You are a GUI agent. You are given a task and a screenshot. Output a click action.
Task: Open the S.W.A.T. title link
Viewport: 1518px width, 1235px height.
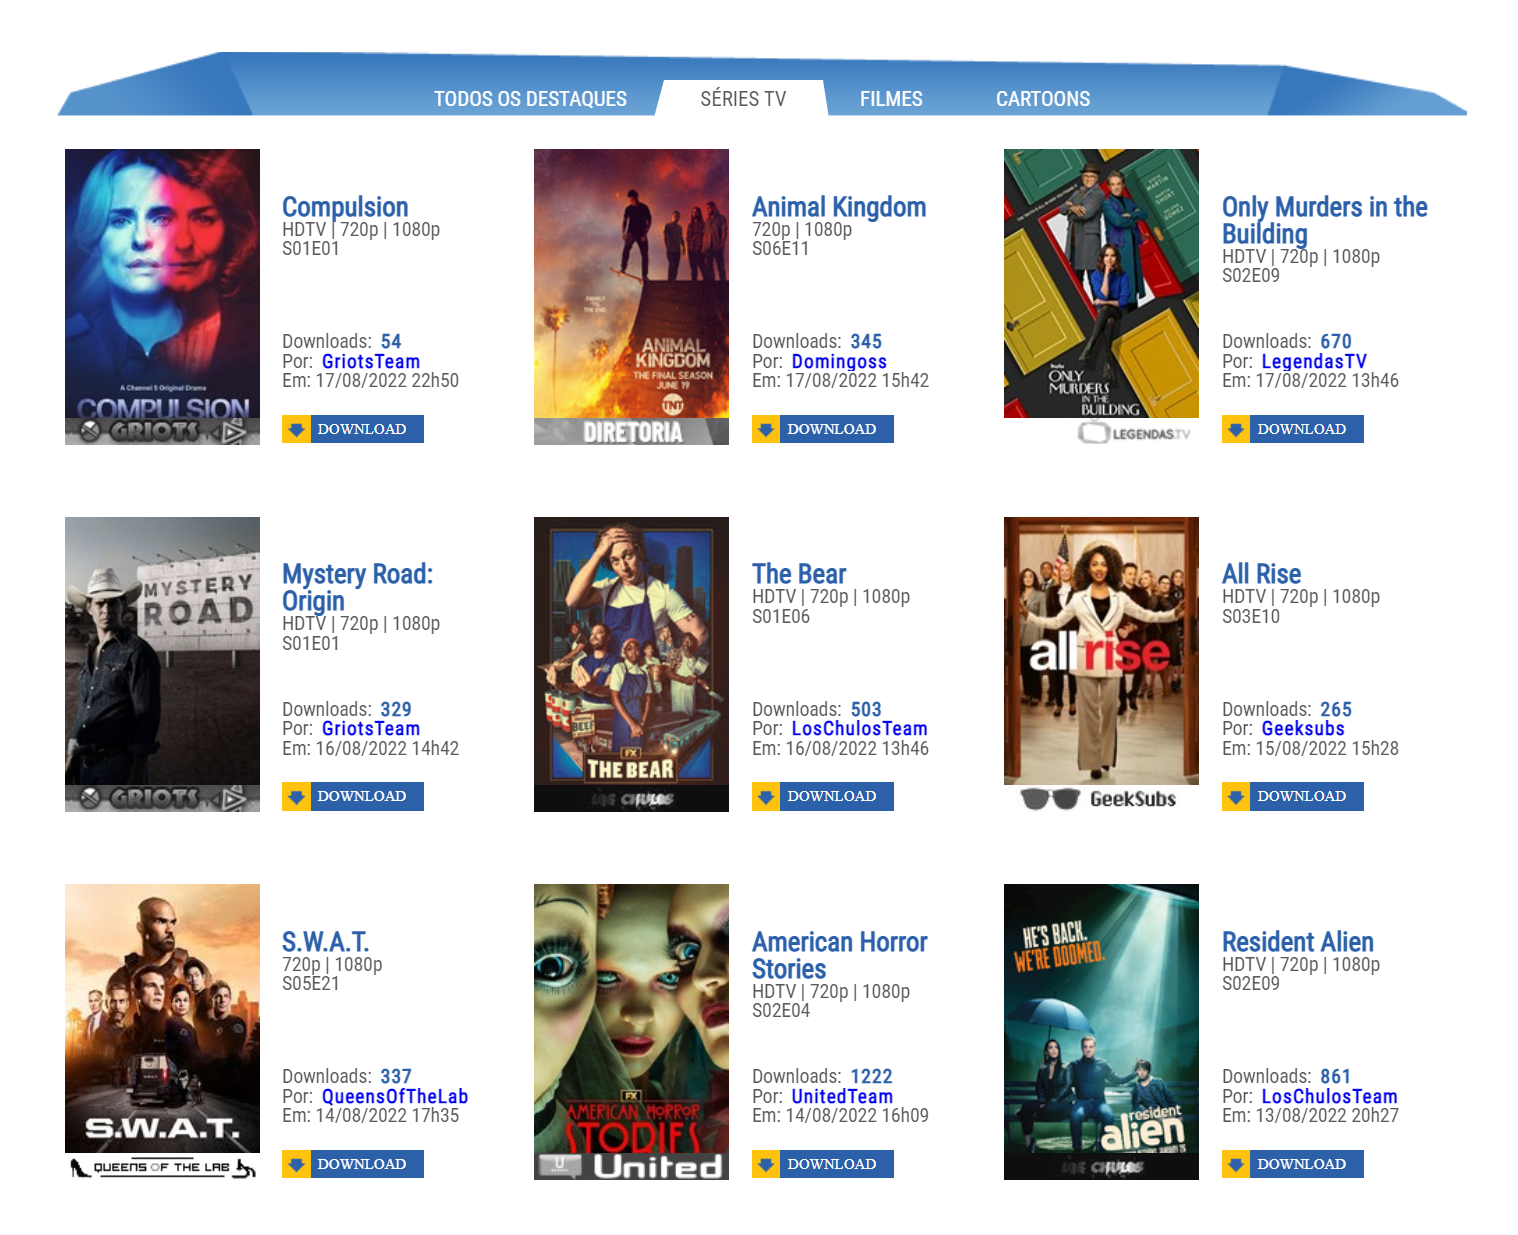(x=325, y=942)
